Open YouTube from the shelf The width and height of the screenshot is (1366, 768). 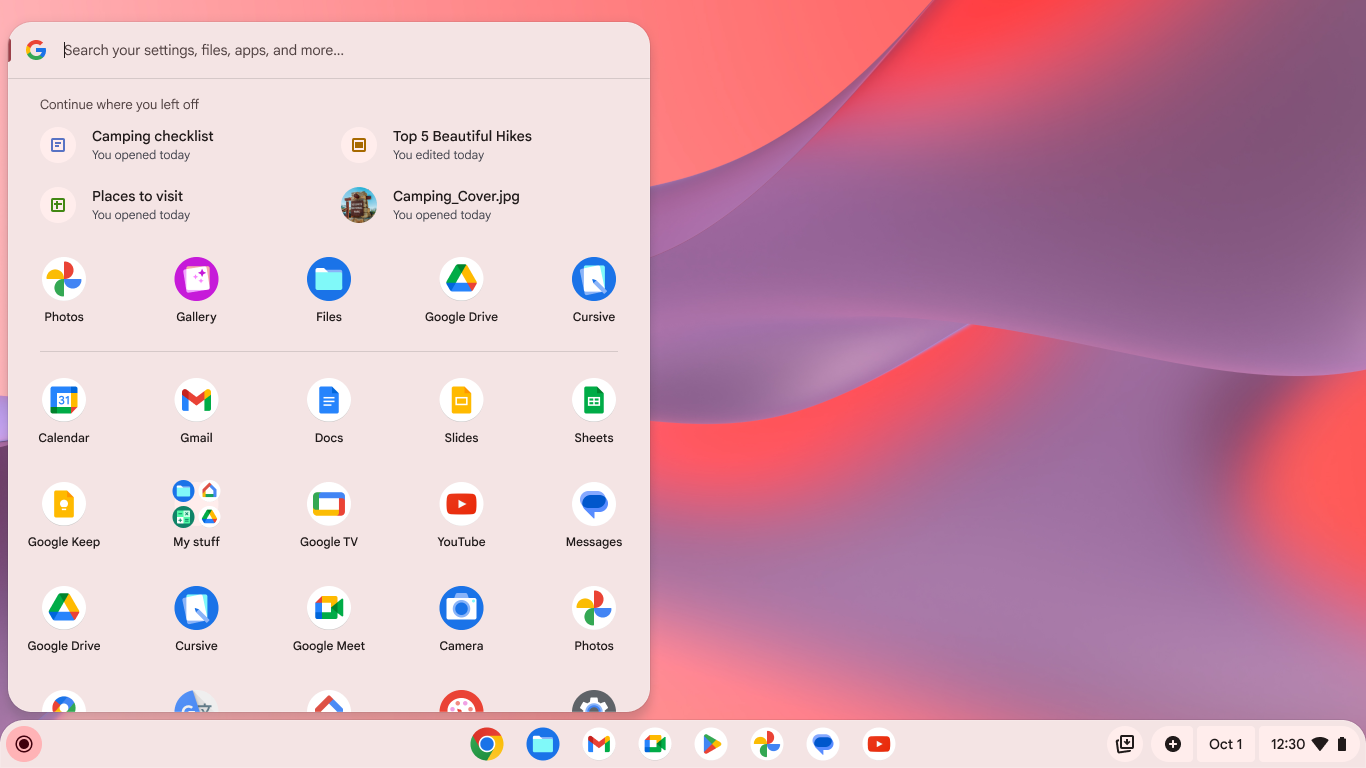pos(879,744)
